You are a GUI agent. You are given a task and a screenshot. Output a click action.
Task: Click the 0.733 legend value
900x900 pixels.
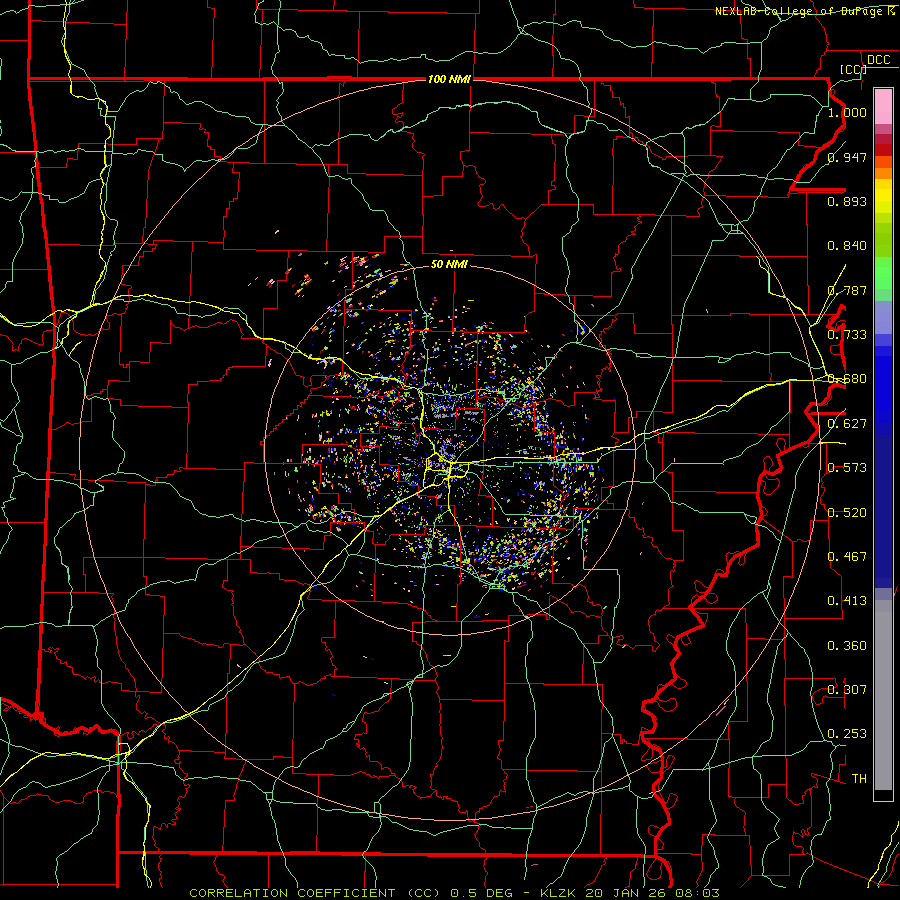847,335
